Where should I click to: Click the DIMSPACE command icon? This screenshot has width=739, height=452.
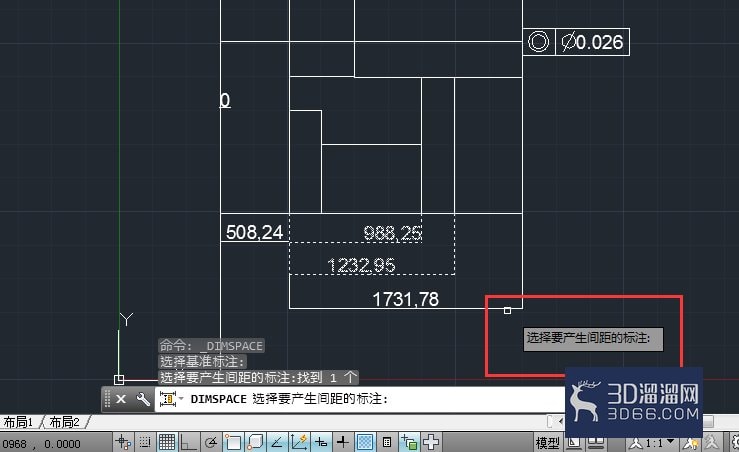coord(167,399)
